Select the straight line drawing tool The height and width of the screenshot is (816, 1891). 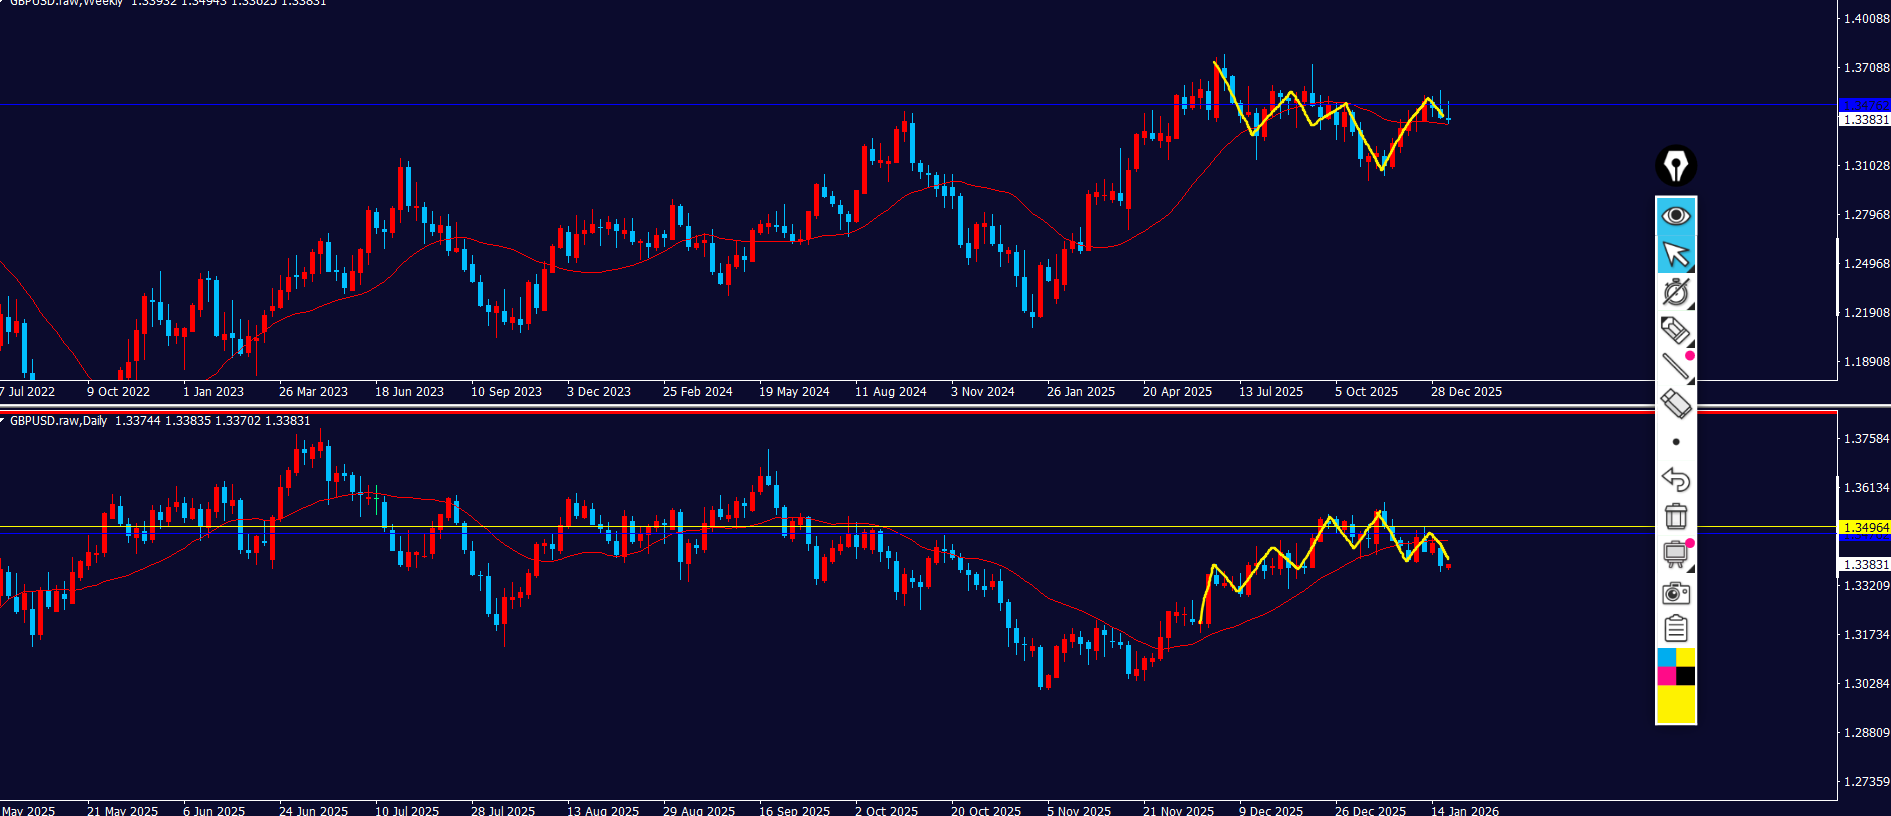tap(1676, 367)
